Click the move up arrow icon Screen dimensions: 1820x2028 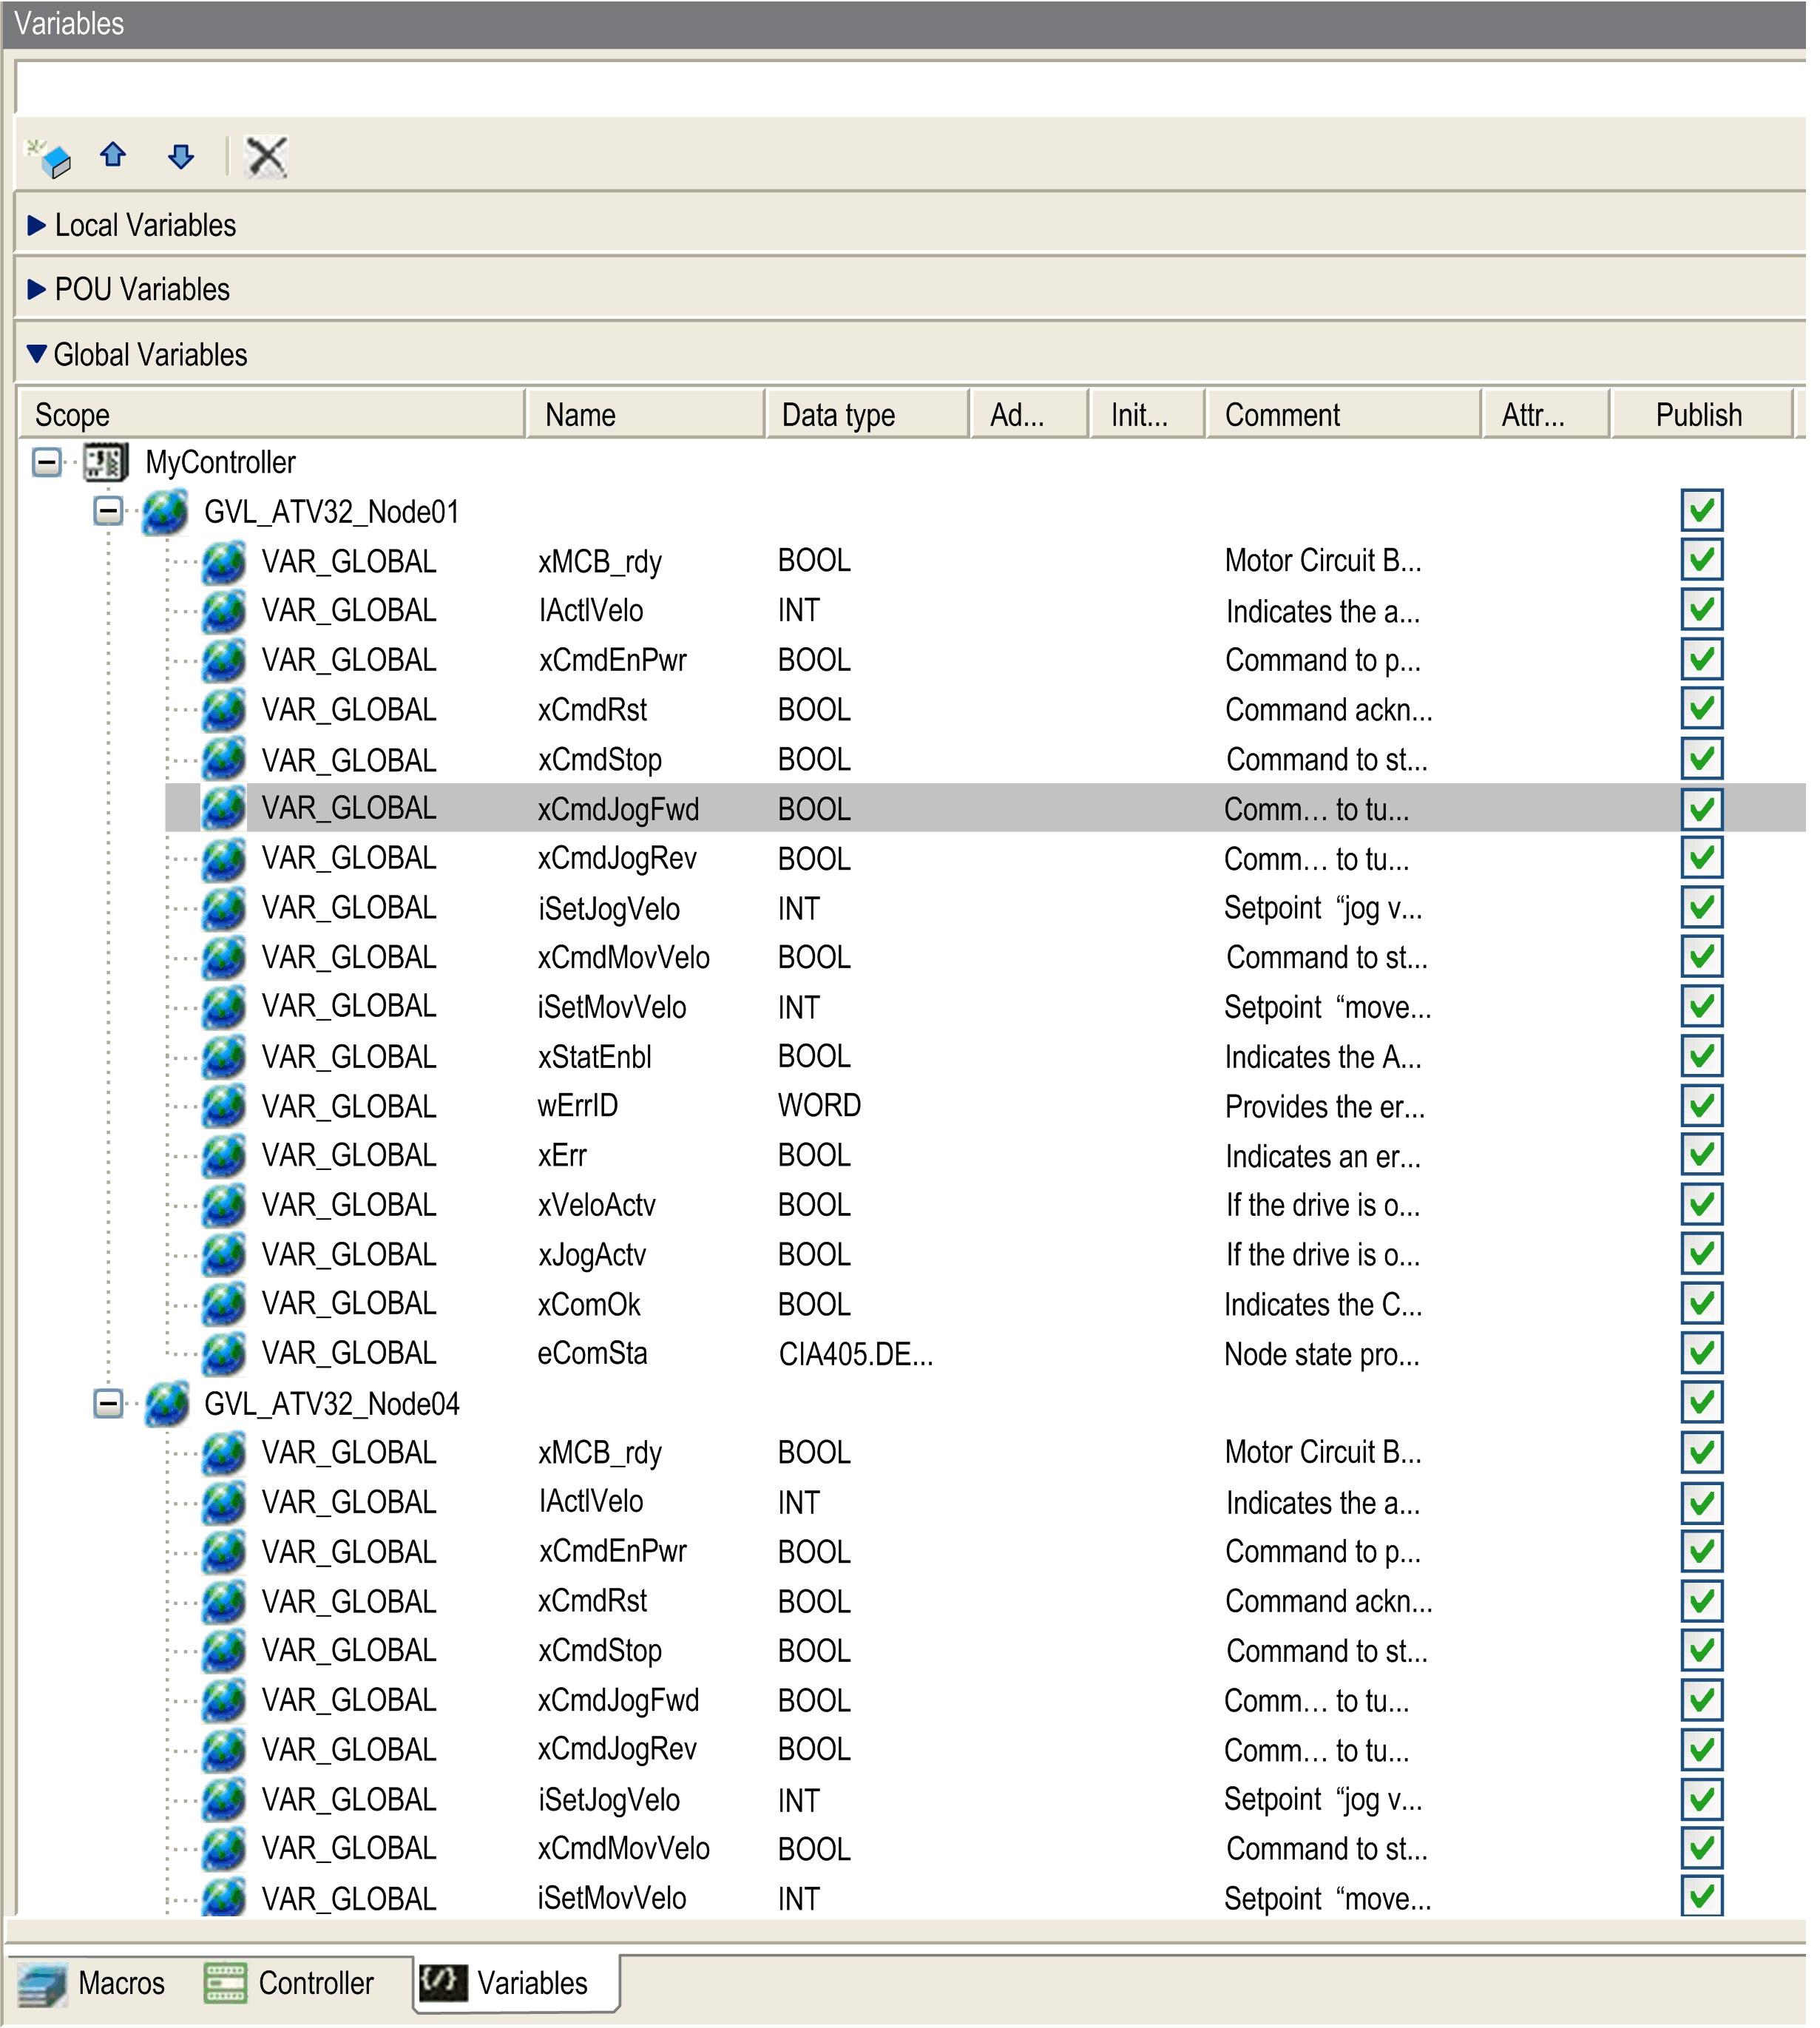pyautogui.click(x=113, y=155)
